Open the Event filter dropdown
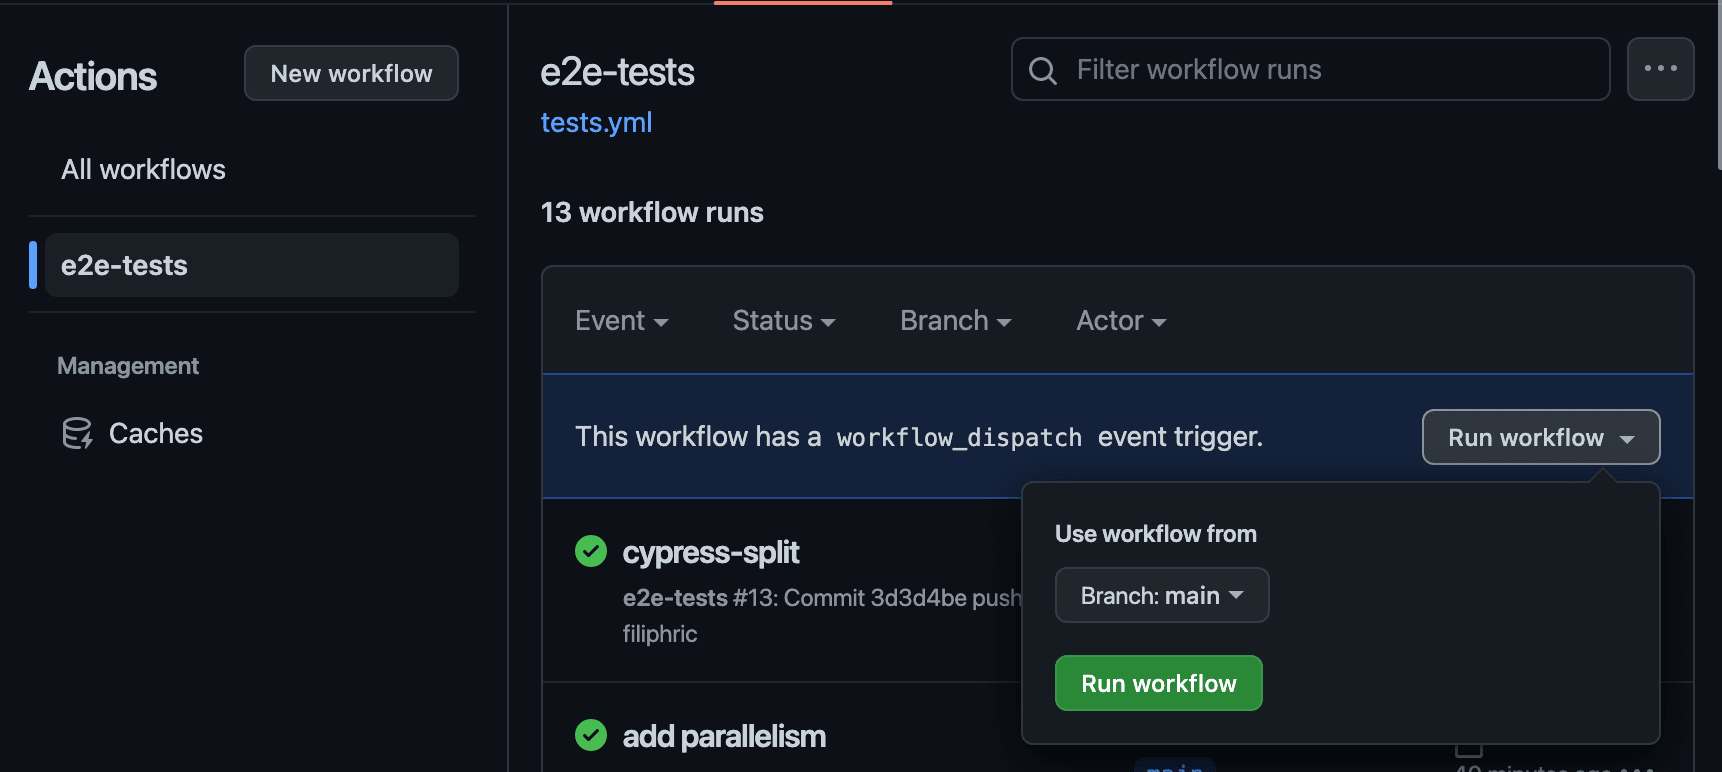This screenshot has width=1722, height=772. point(621,321)
